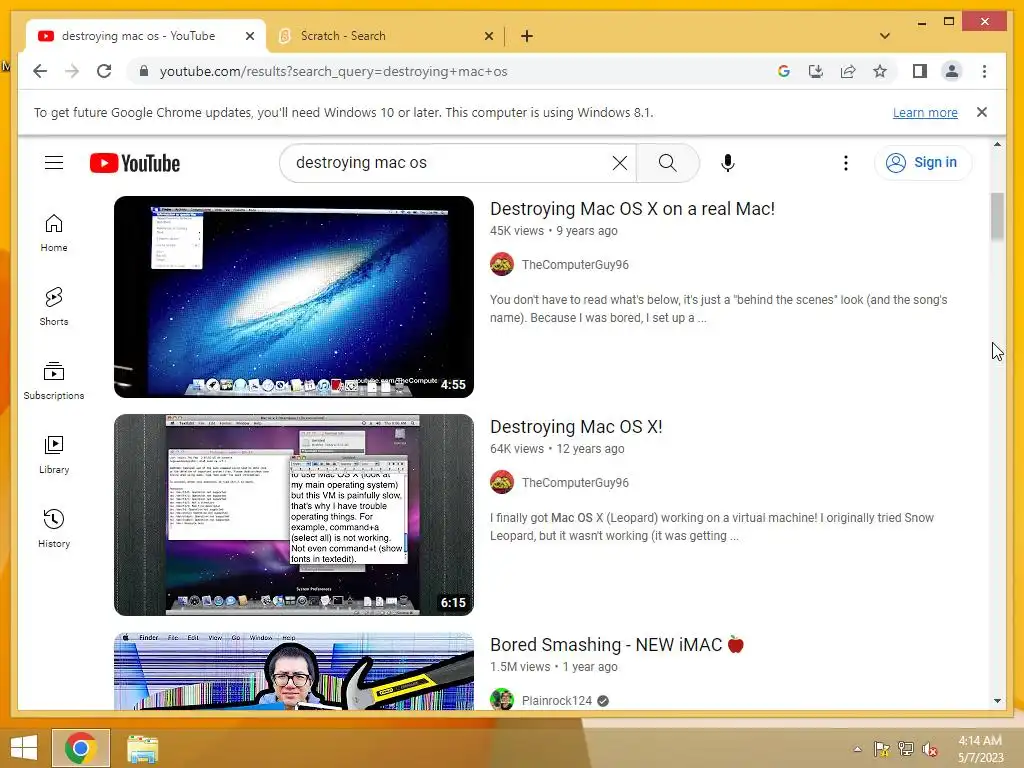Open Bored Smashing - NEW iMAC title

tap(617, 645)
